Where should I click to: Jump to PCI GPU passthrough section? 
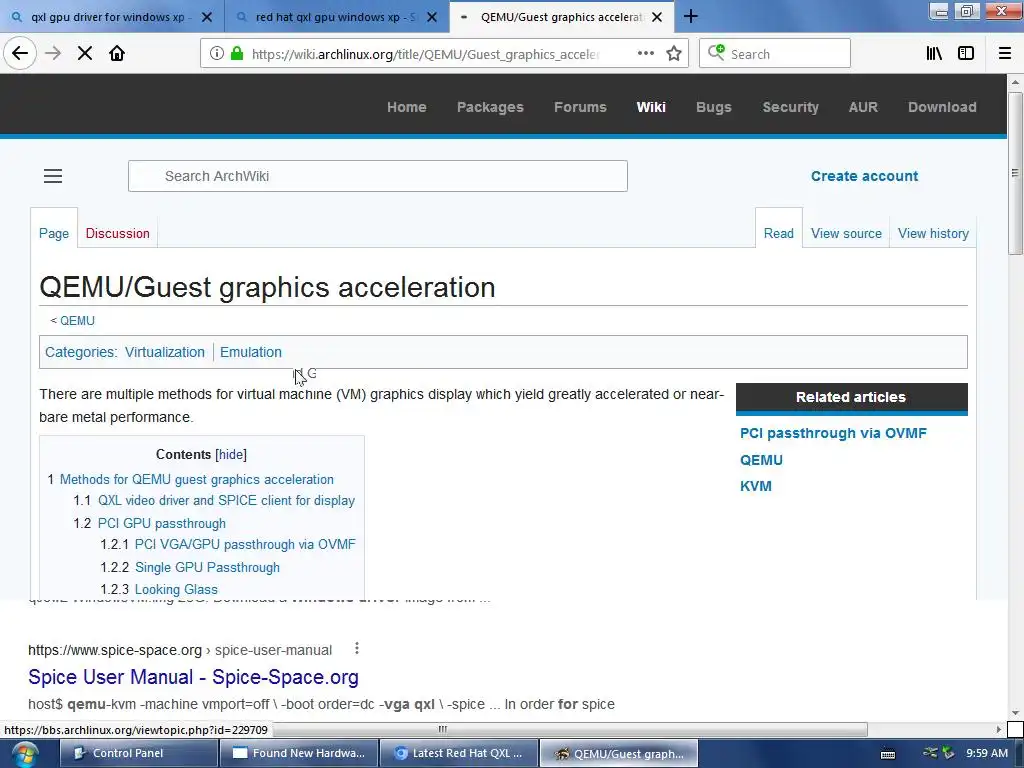pyautogui.click(x=162, y=523)
